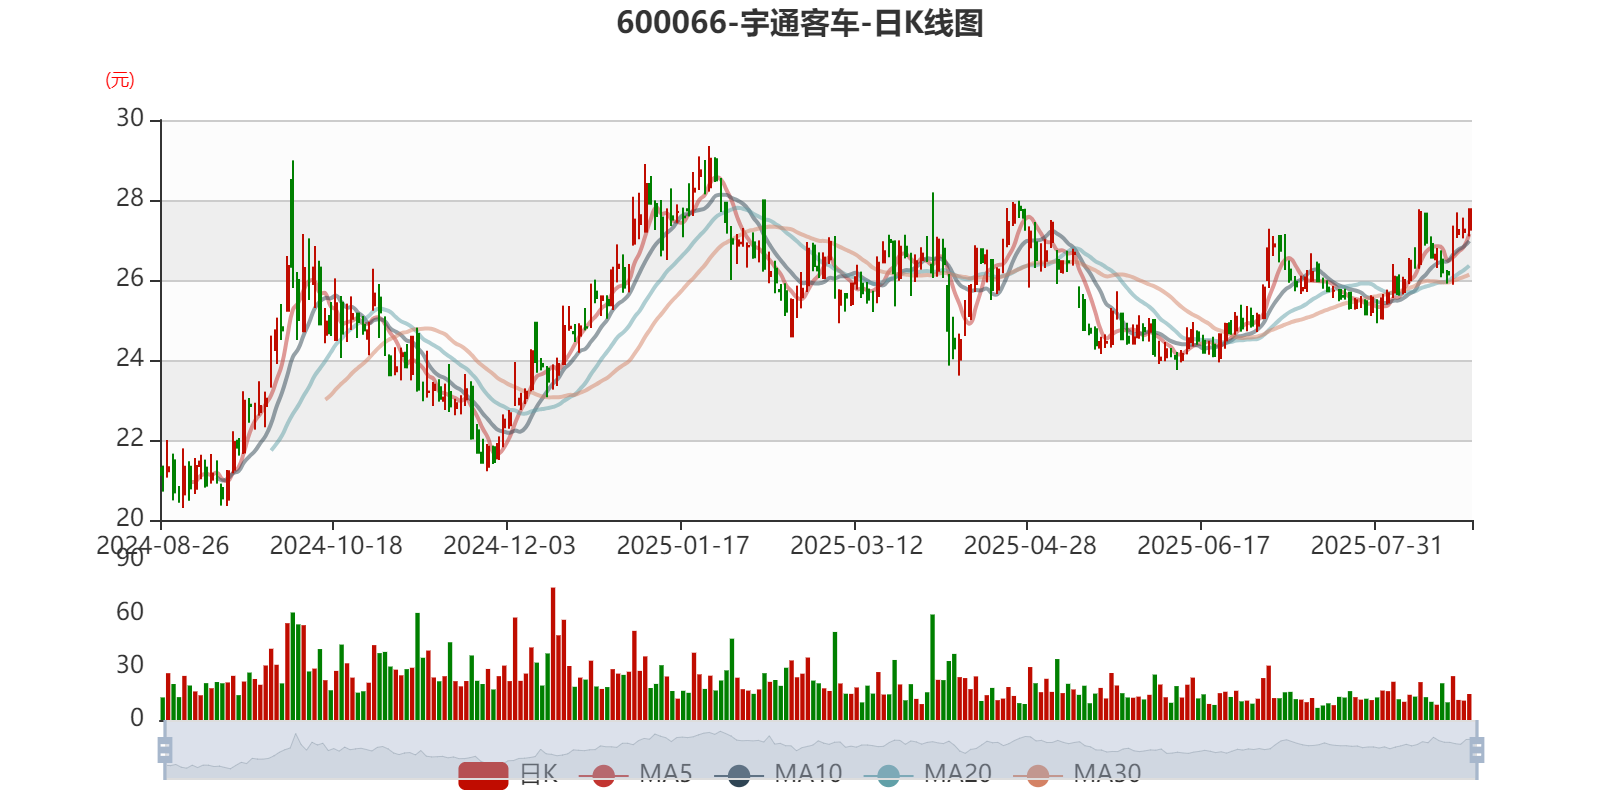Click the price axis label 26
1600x800 pixels.
click(x=130, y=279)
